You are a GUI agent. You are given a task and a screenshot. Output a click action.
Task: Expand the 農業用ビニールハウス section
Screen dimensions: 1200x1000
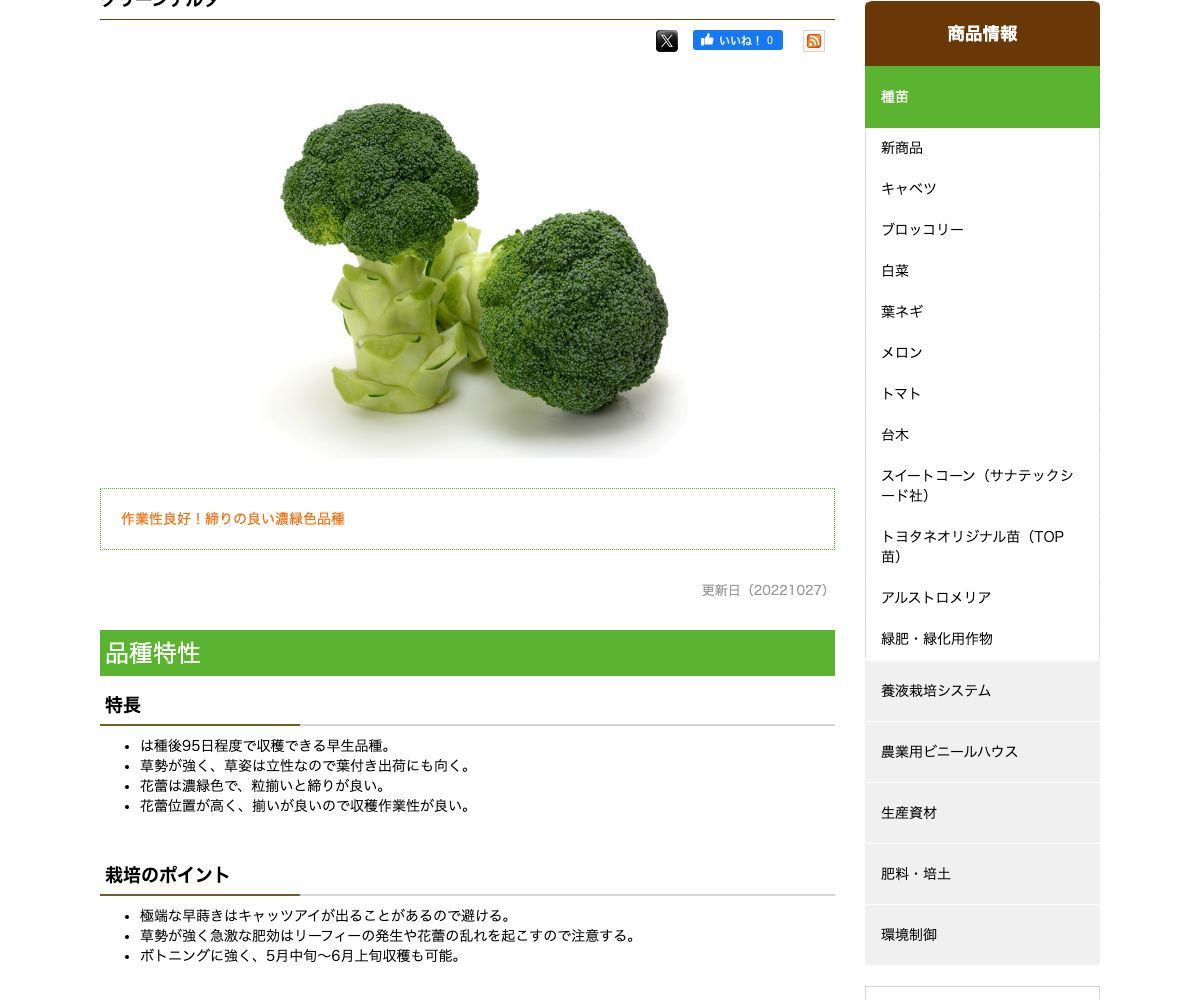pos(982,752)
